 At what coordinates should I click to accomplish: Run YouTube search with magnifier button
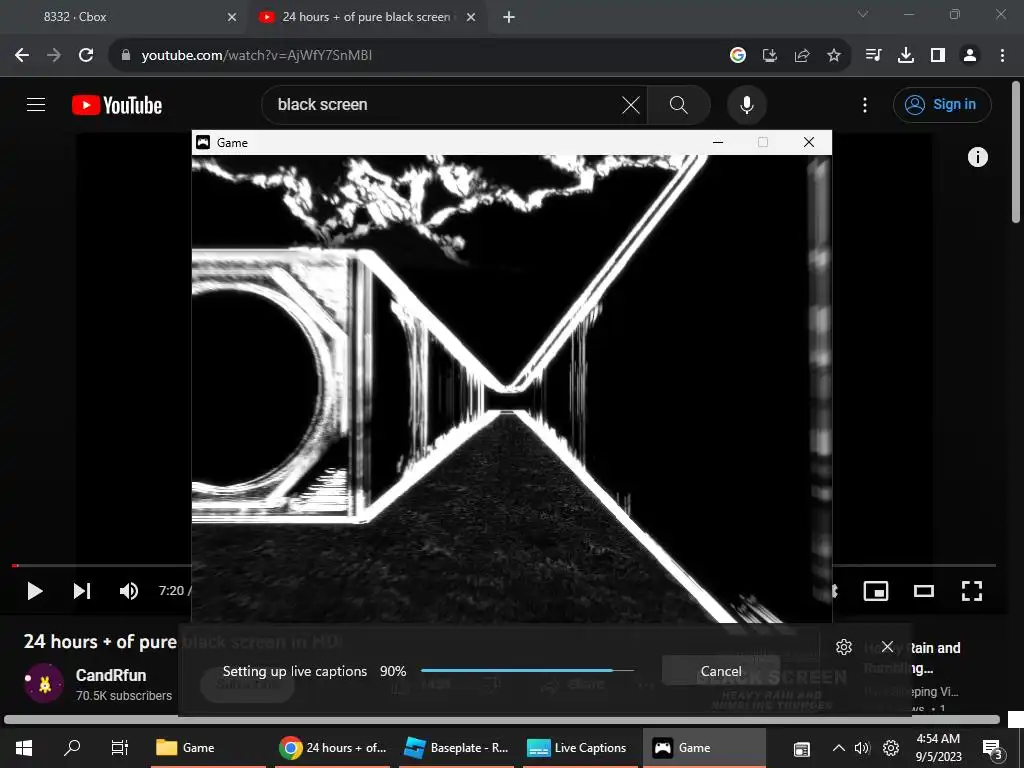click(679, 104)
